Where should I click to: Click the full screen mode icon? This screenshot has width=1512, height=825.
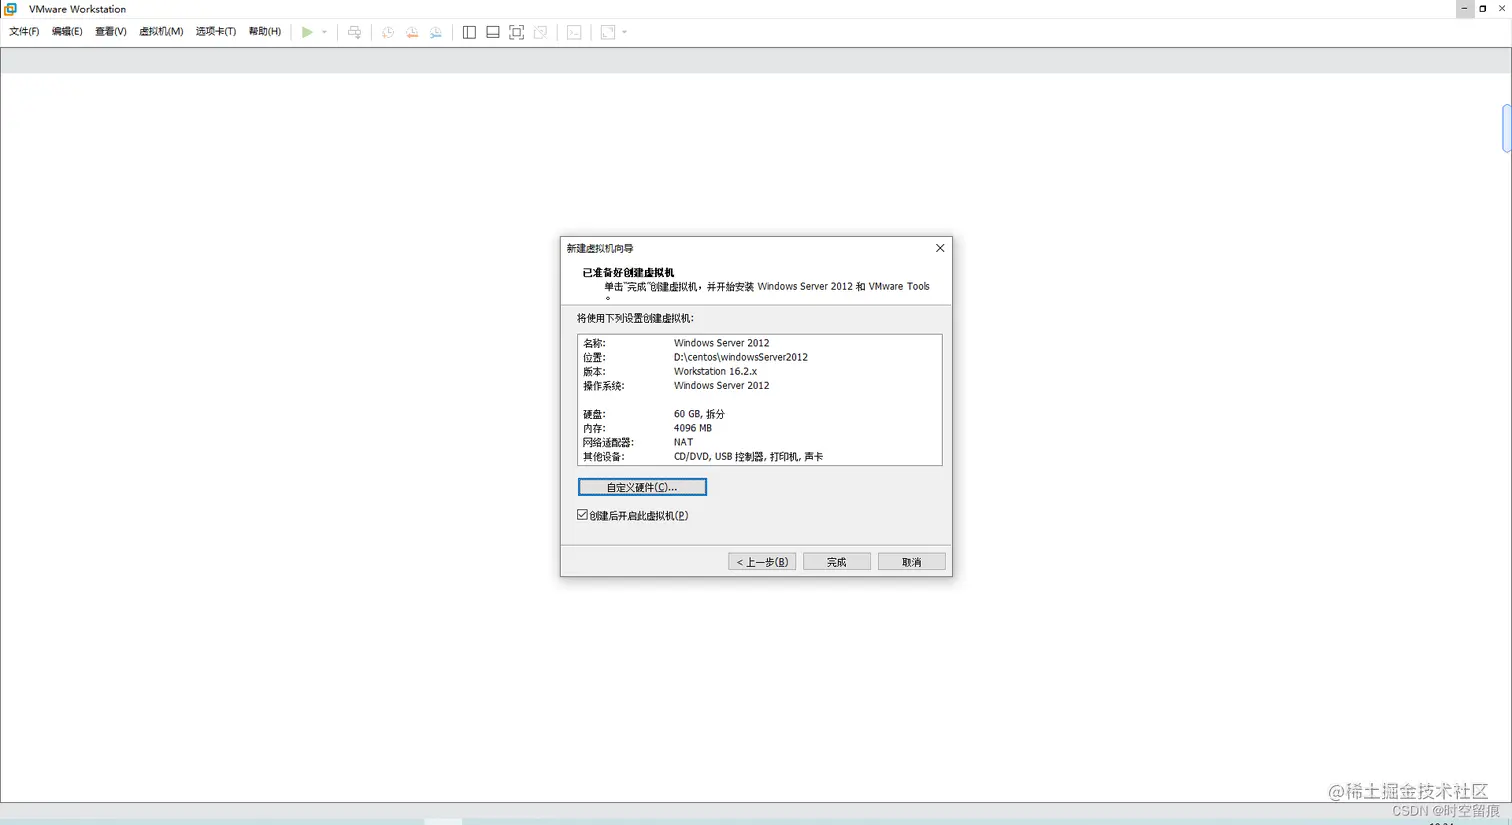click(516, 32)
